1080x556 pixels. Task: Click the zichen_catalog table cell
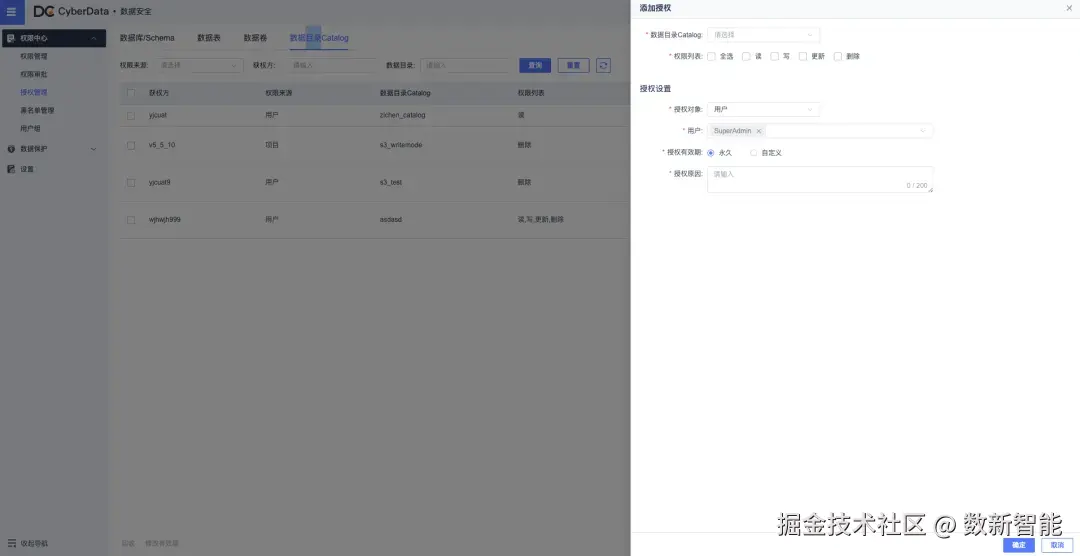tap(402, 115)
